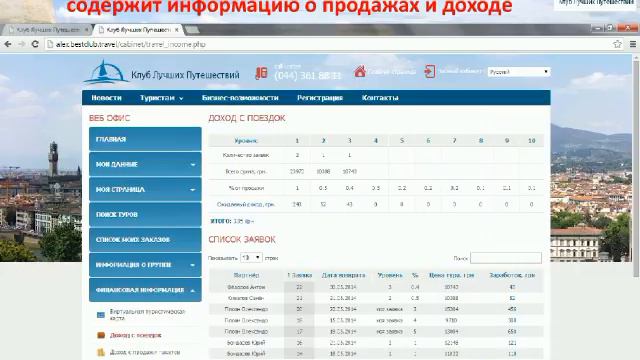Screen dimensions: 640x360
Task: Click the ticket sales income icon
Action: [x=101, y=352]
